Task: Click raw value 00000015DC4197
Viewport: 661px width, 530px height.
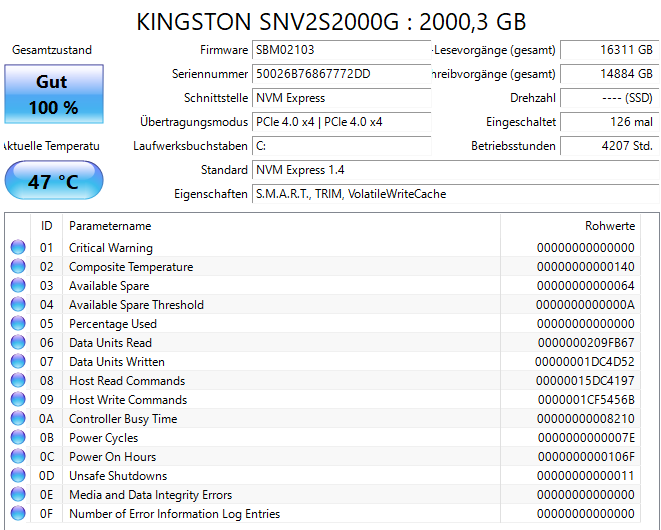Action: click(x=585, y=381)
